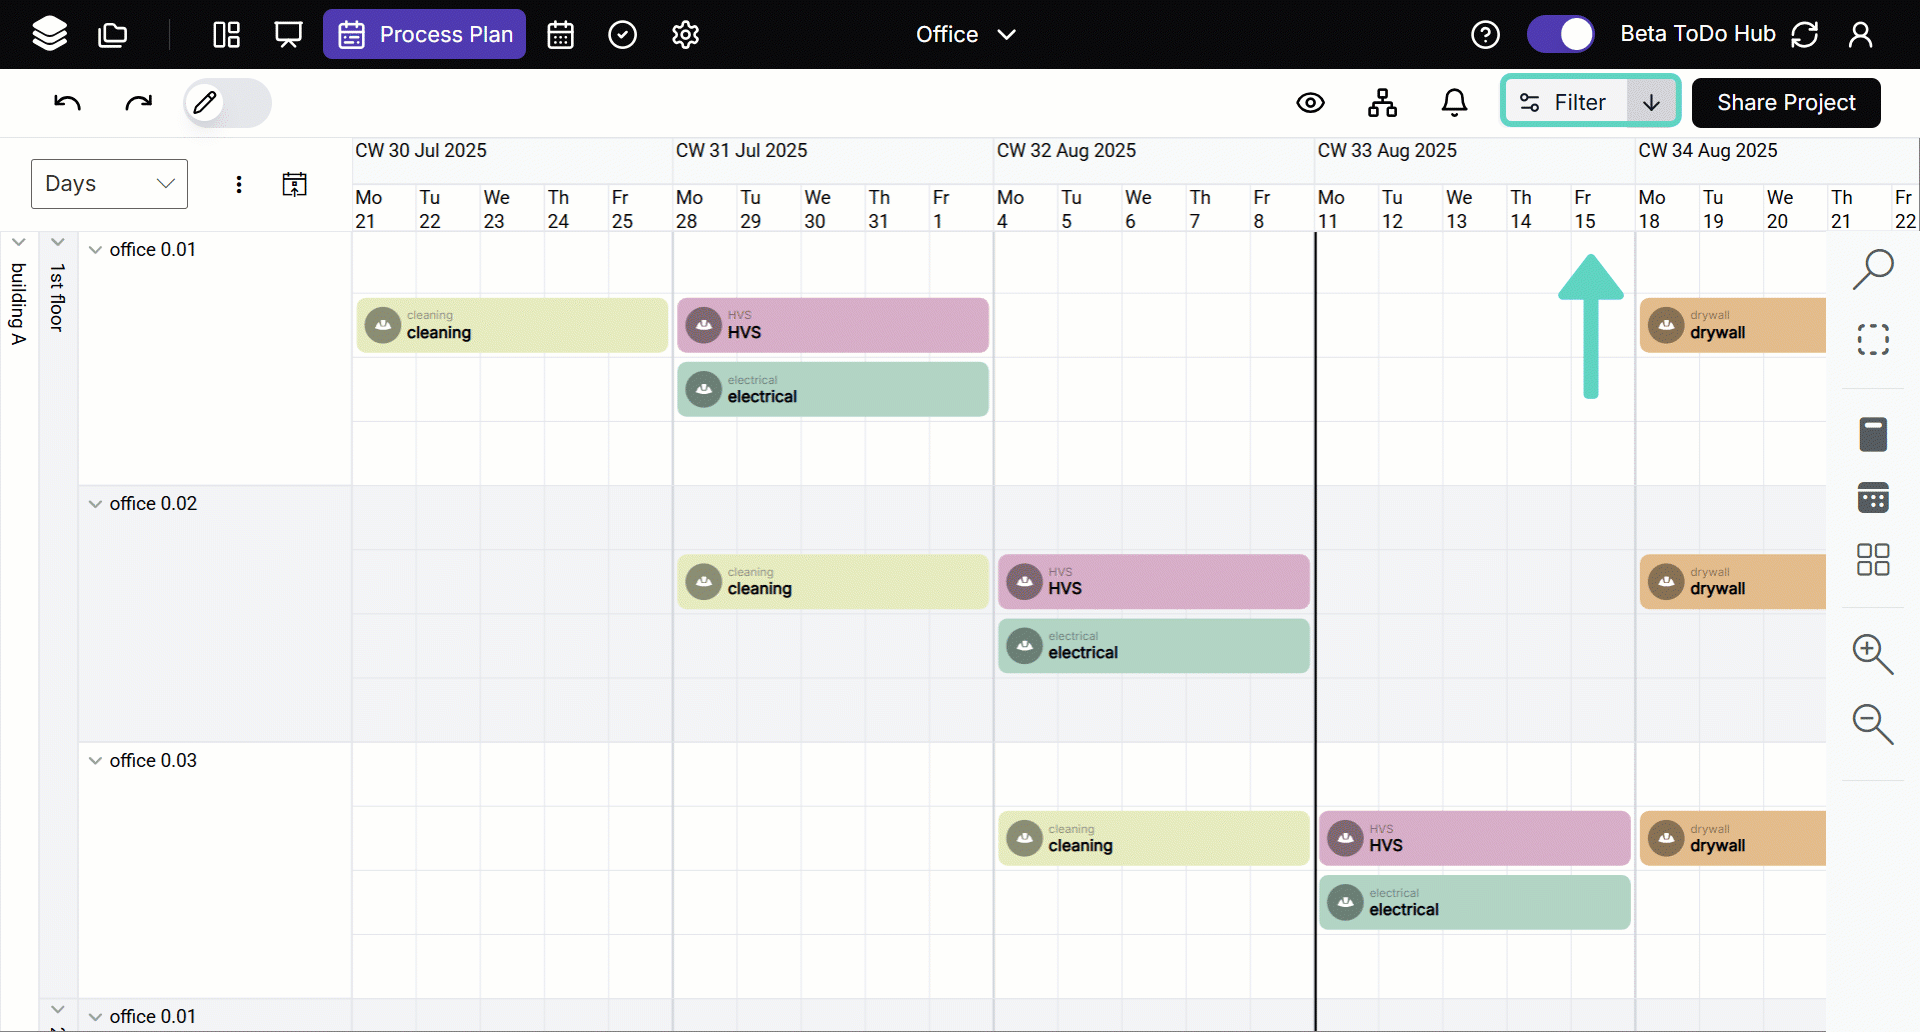Click the redo arrow icon
Image resolution: width=1920 pixels, height=1032 pixels.
tap(138, 102)
